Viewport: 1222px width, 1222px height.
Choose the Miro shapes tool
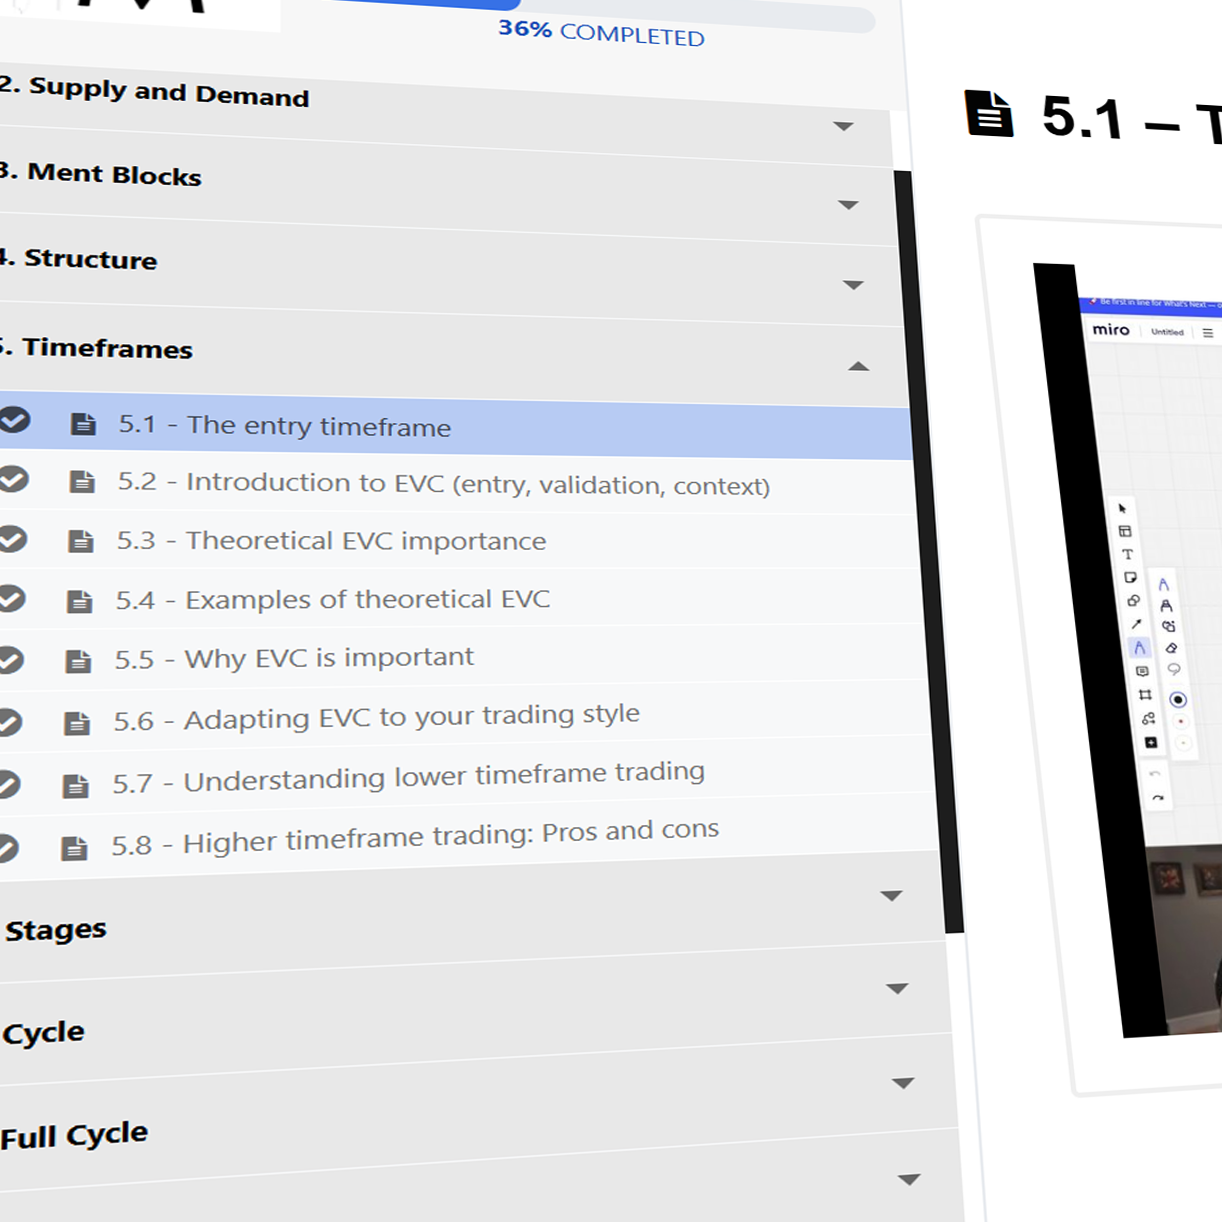(1133, 601)
